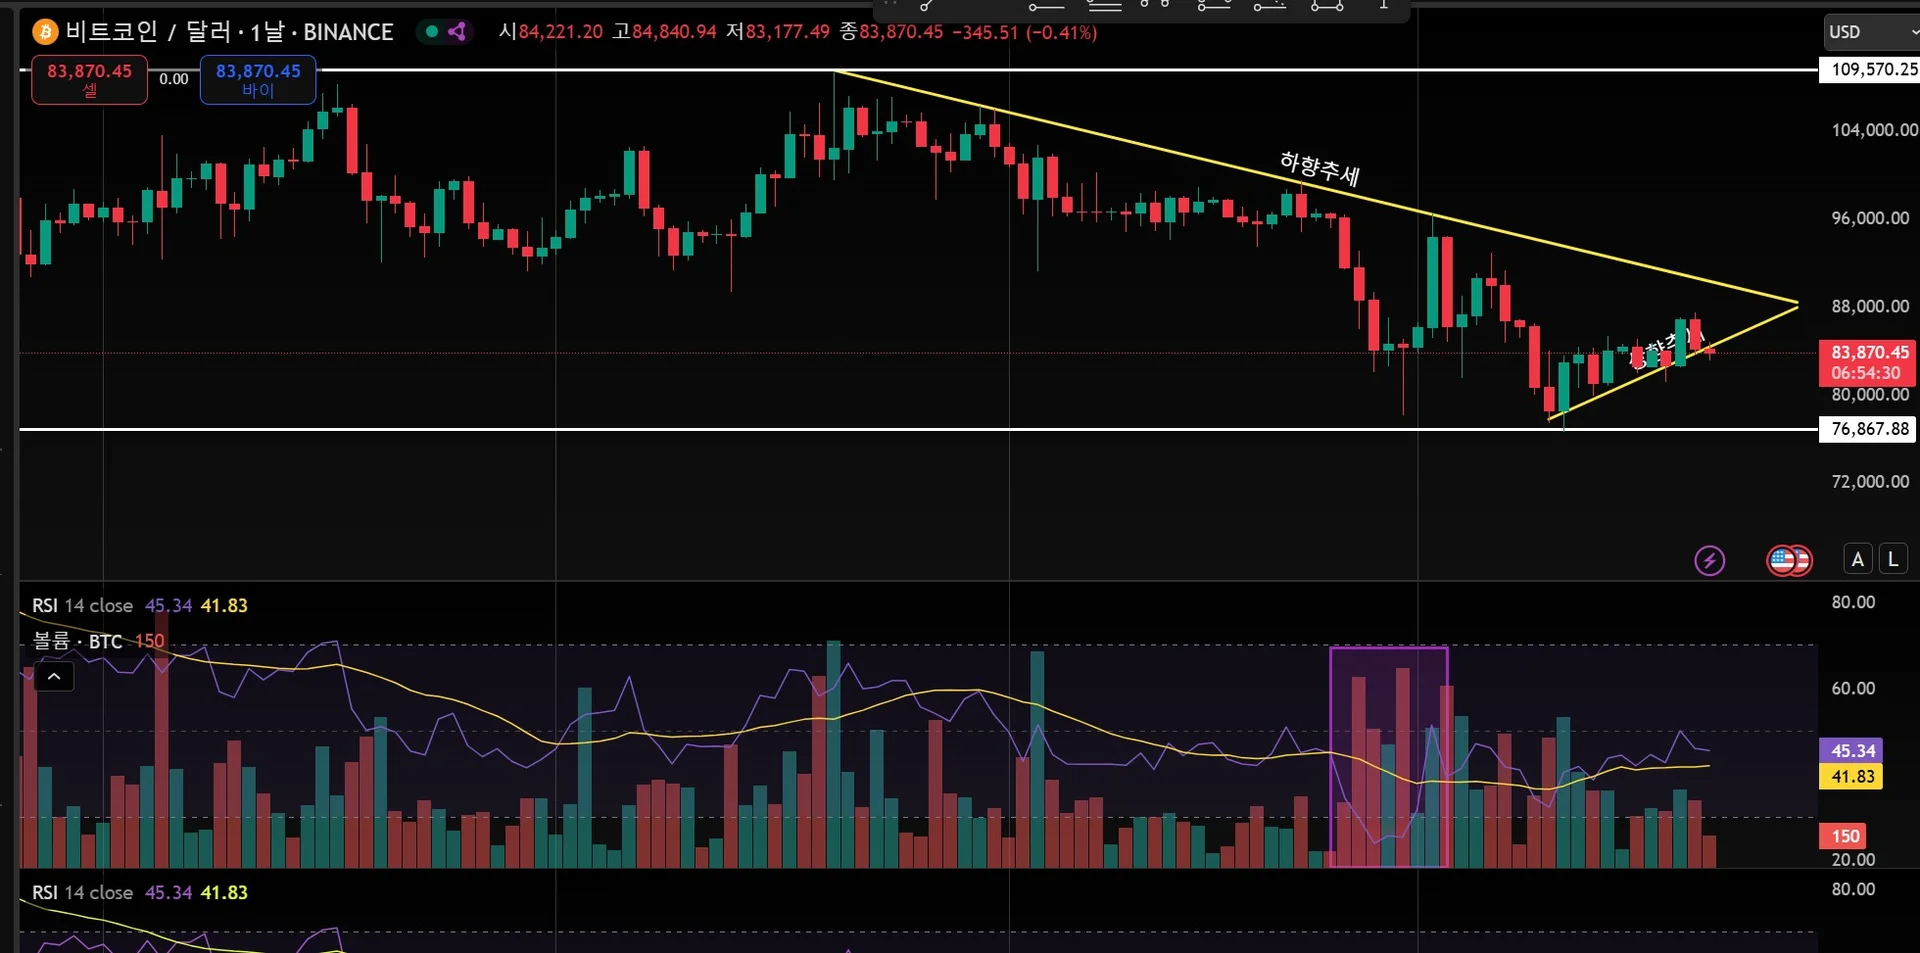The width and height of the screenshot is (1920, 953).
Task: Click the purple 45.34 RSI value label
Action: [1851, 750]
